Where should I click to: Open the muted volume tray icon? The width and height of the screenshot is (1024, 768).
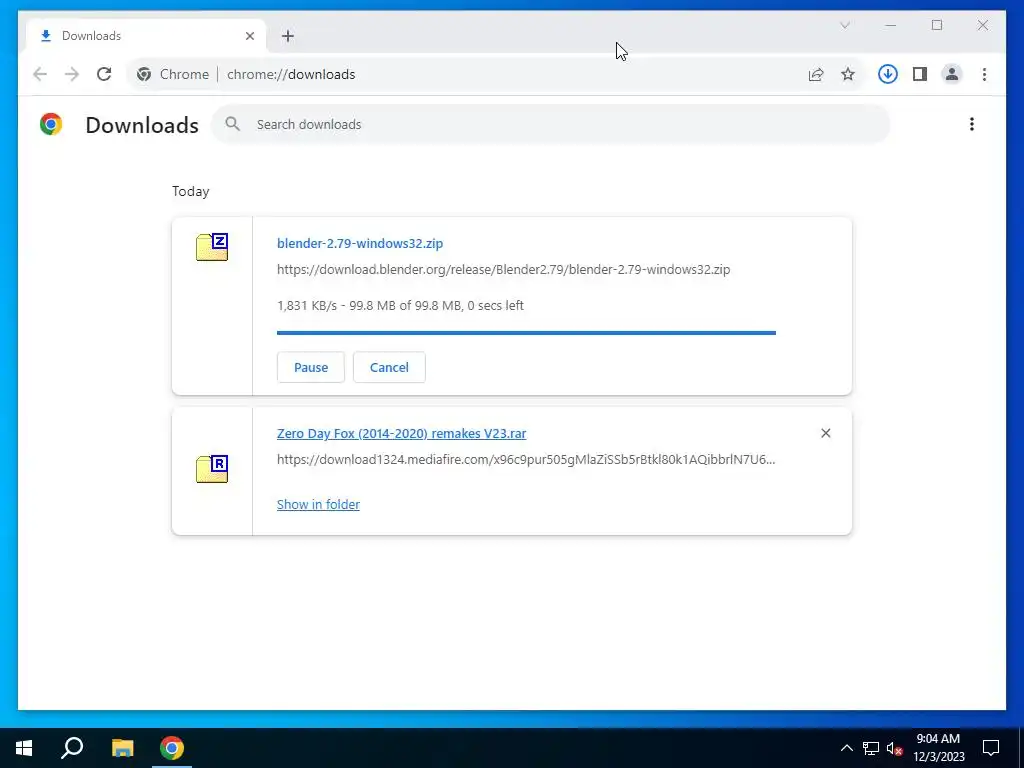[x=894, y=748]
